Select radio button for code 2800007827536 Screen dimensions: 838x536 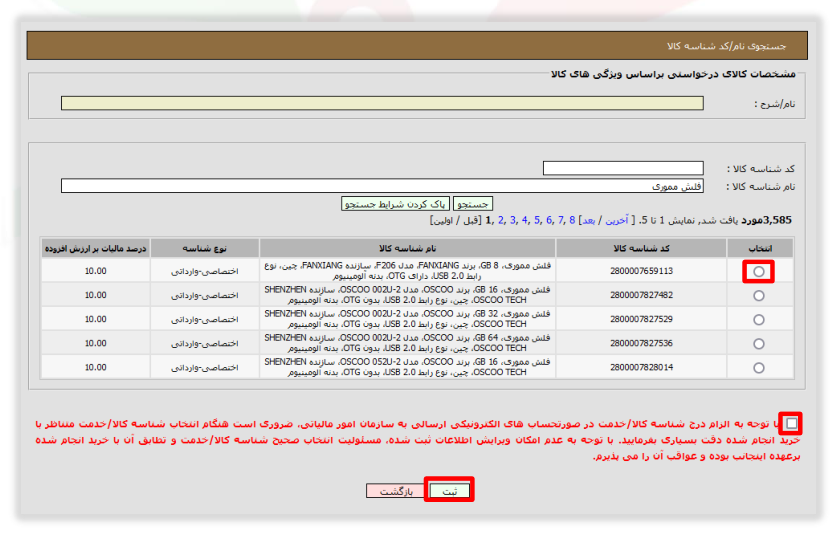(758, 344)
